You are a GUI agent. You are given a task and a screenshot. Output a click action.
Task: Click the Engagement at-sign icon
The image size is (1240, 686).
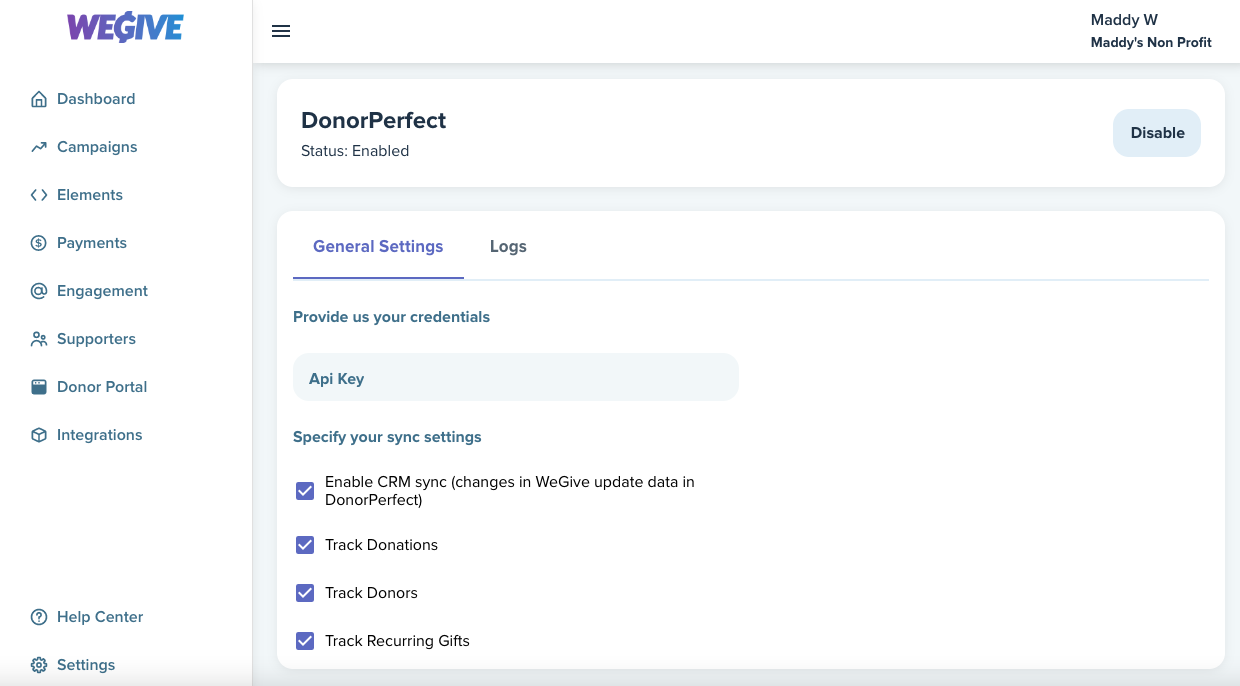click(39, 291)
